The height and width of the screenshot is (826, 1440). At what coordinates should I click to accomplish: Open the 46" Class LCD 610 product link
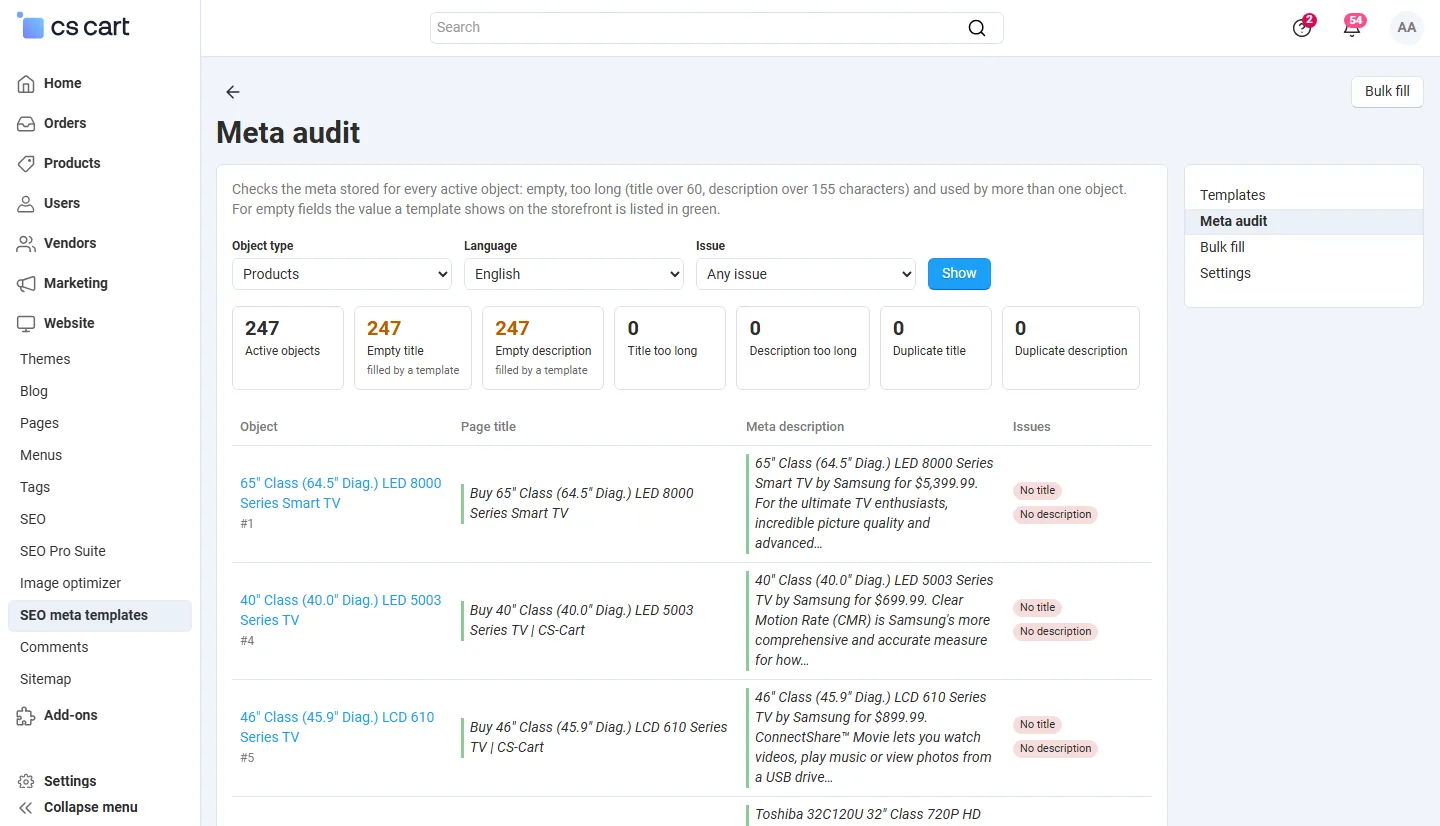(x=337, y=727)
